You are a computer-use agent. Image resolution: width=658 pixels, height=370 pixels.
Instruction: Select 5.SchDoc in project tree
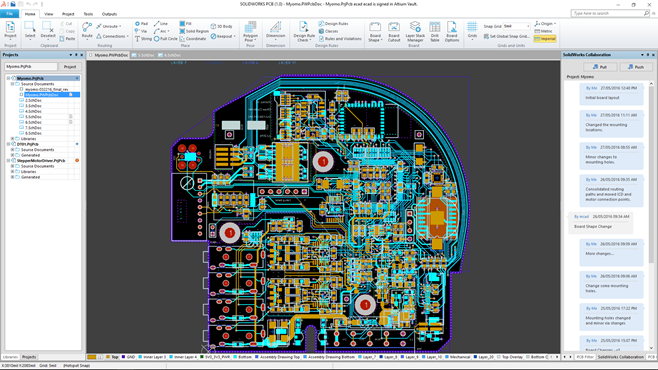click(33, 117)
